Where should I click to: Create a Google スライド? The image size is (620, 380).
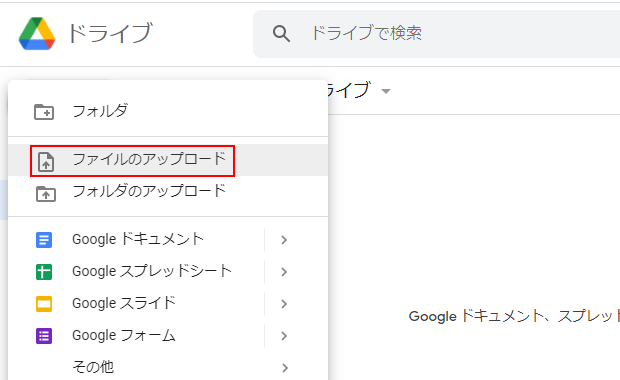(x=124, y=304)
